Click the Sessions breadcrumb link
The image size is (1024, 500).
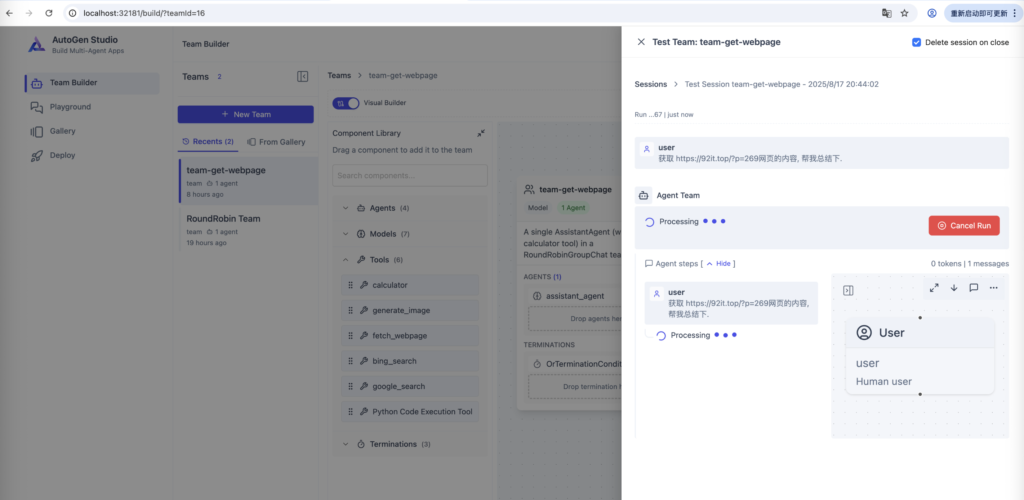[651, 84]
